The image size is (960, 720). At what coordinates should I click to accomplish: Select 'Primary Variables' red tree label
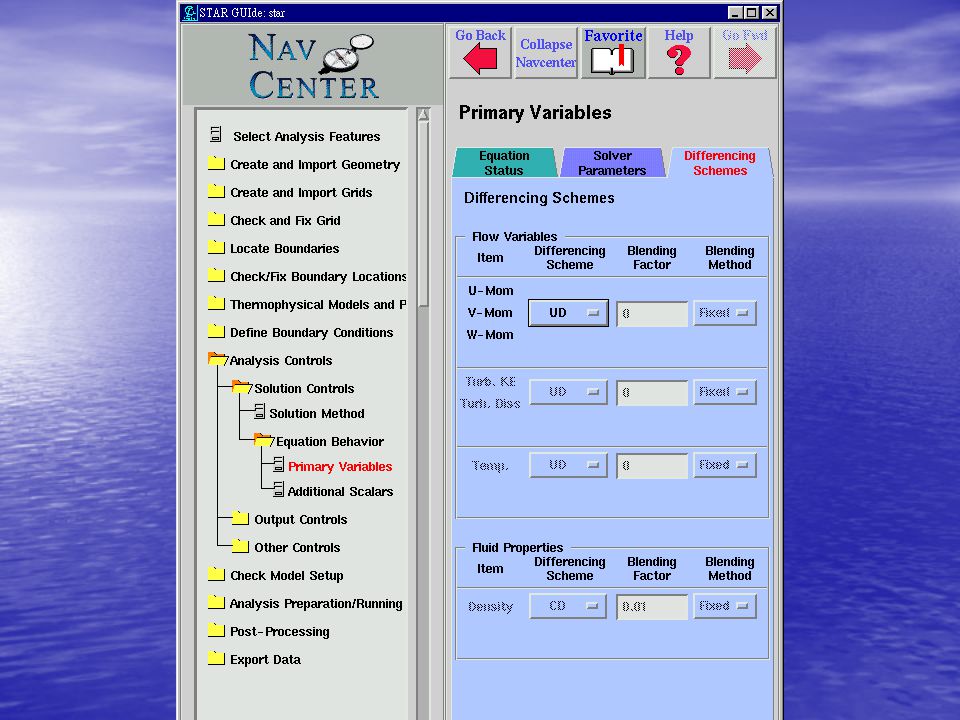340,467
